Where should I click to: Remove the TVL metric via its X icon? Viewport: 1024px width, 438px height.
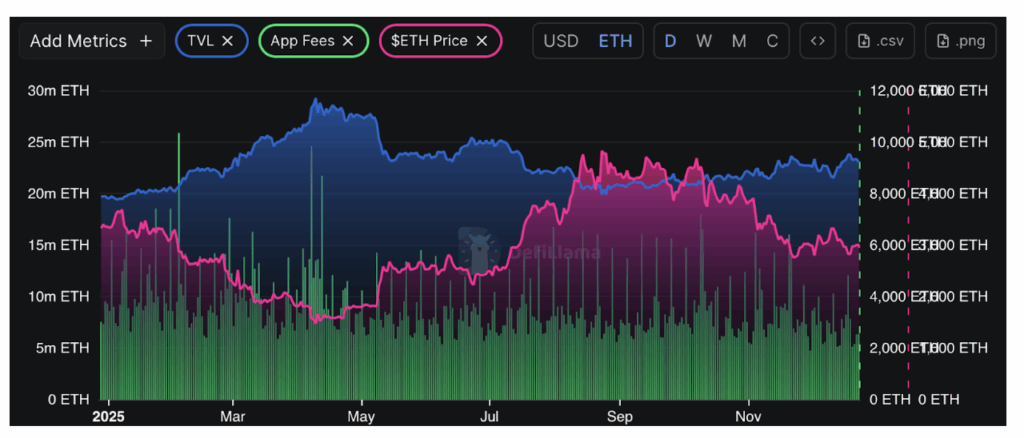[227, 41]
